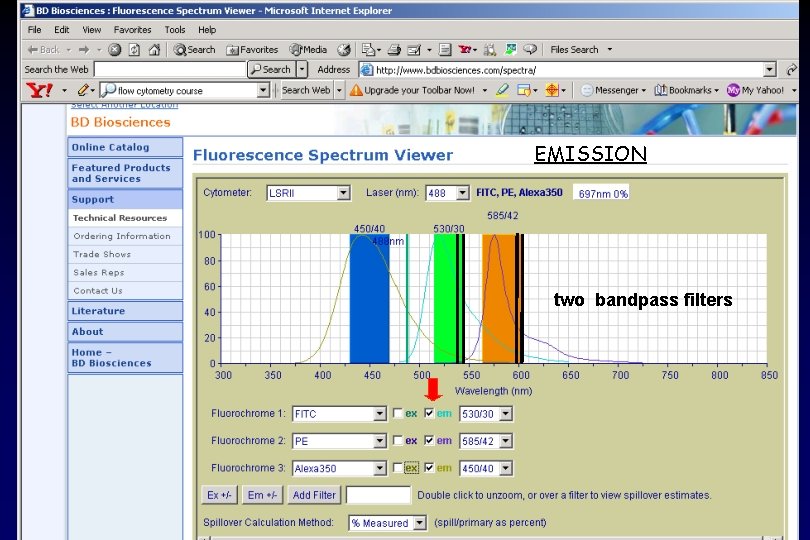Click the orange 585/42 filter band

[x=499, y=299]
